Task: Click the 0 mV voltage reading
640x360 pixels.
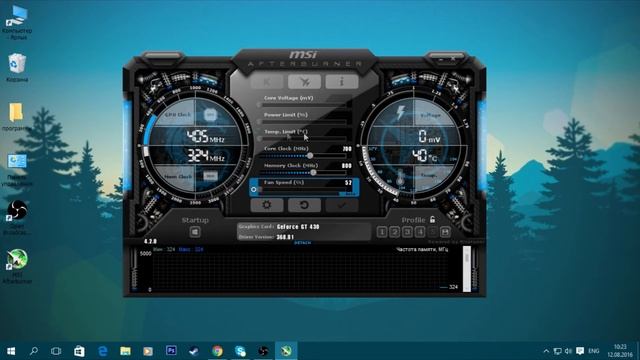Action: (429, 136)
